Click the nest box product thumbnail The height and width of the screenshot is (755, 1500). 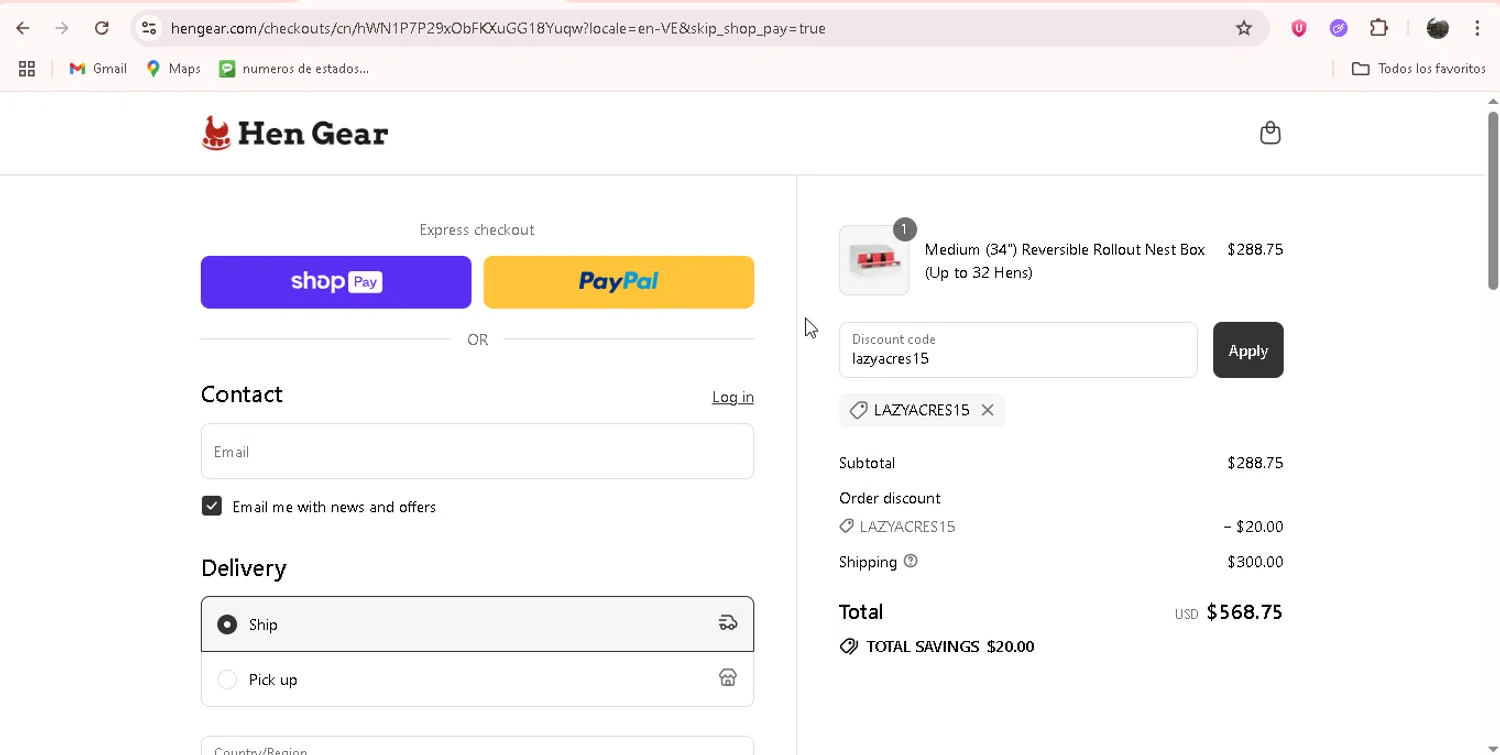(874, 260)
